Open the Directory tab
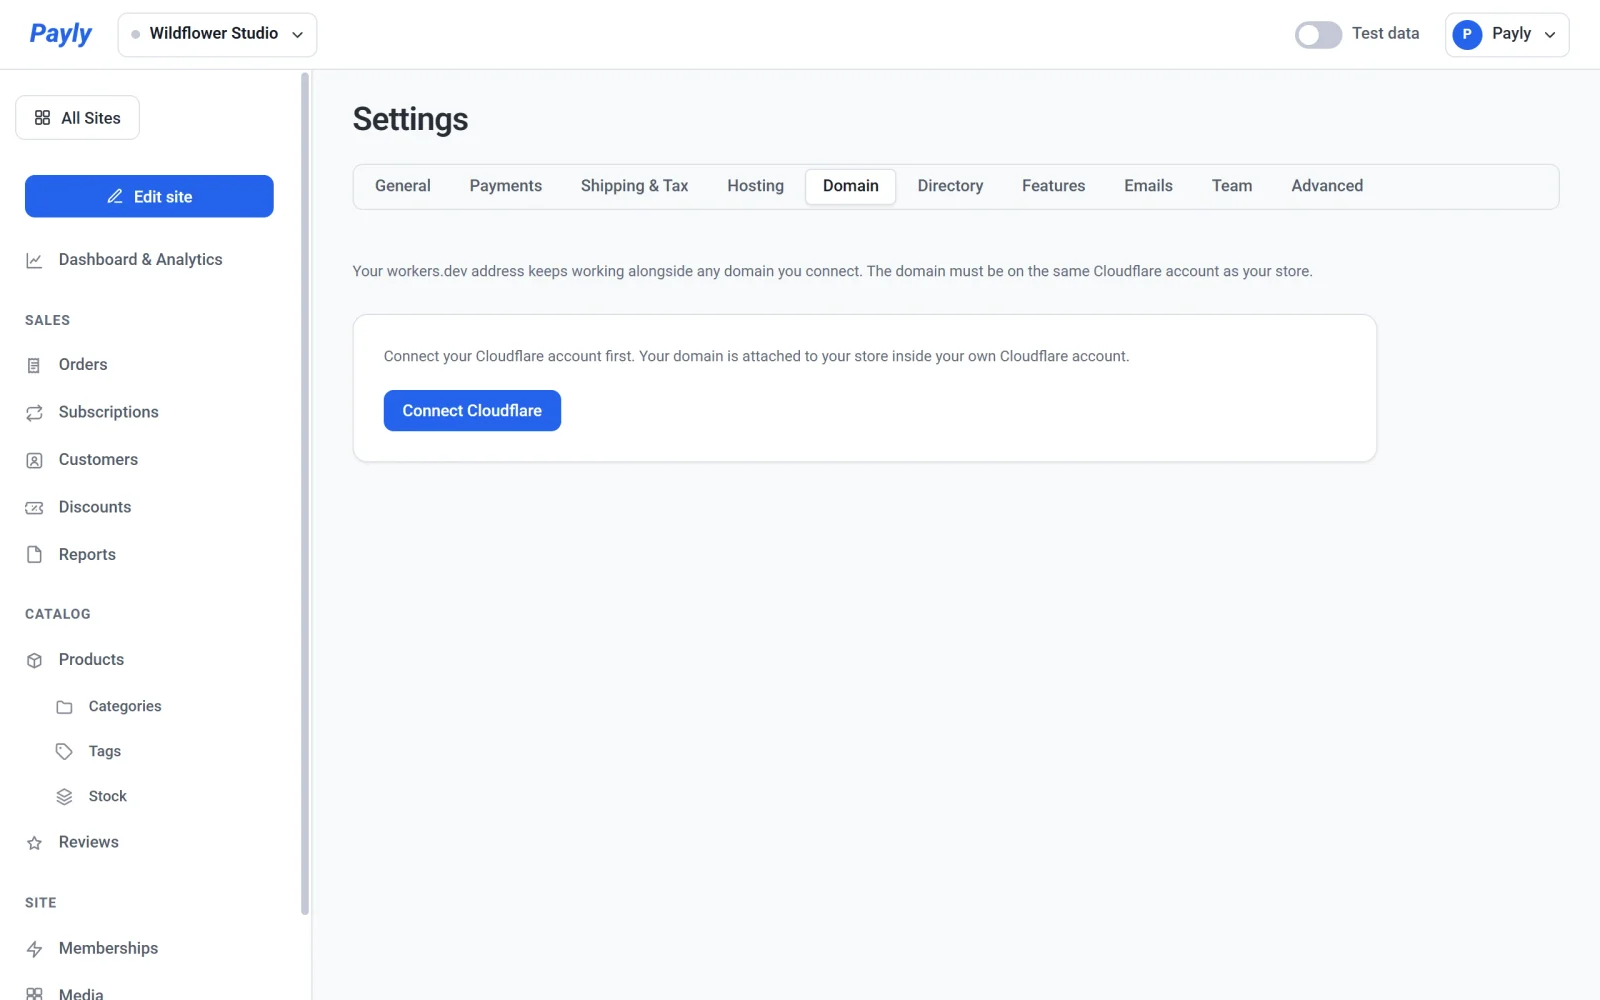Viewport: 1600px width, 1000px height. coord(951,186)
